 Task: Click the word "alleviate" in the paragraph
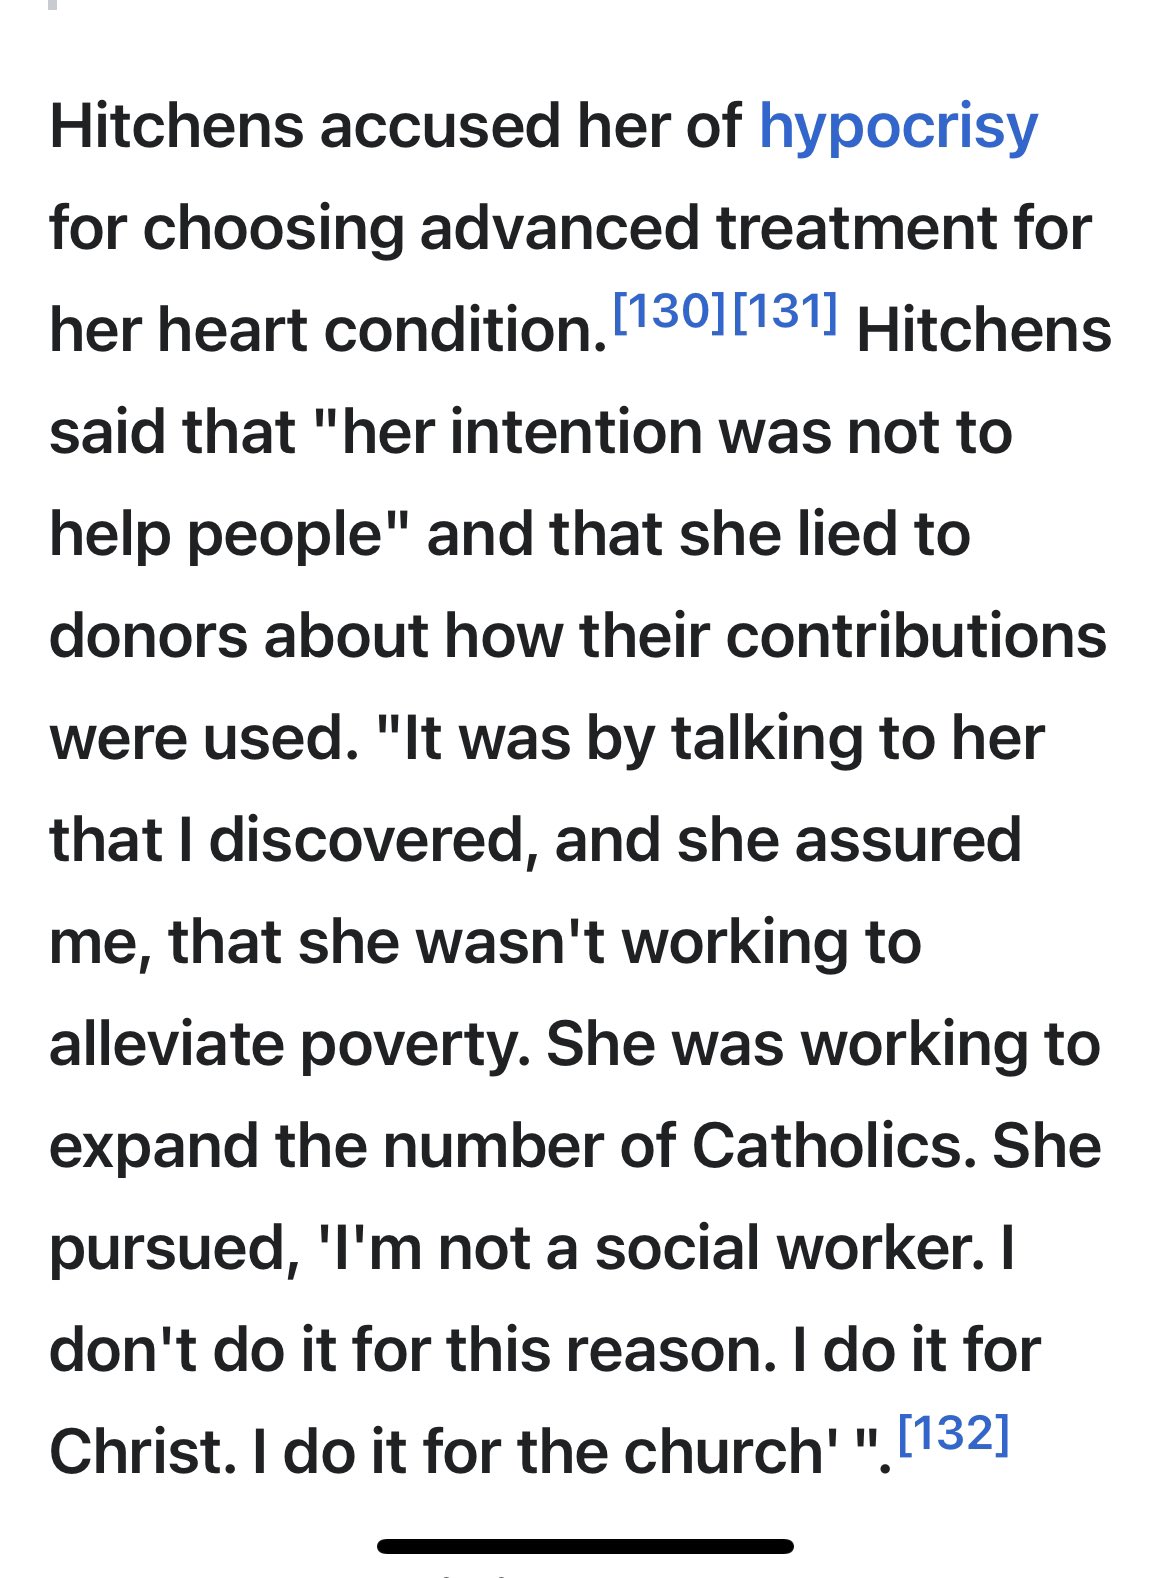(166, 1045)
